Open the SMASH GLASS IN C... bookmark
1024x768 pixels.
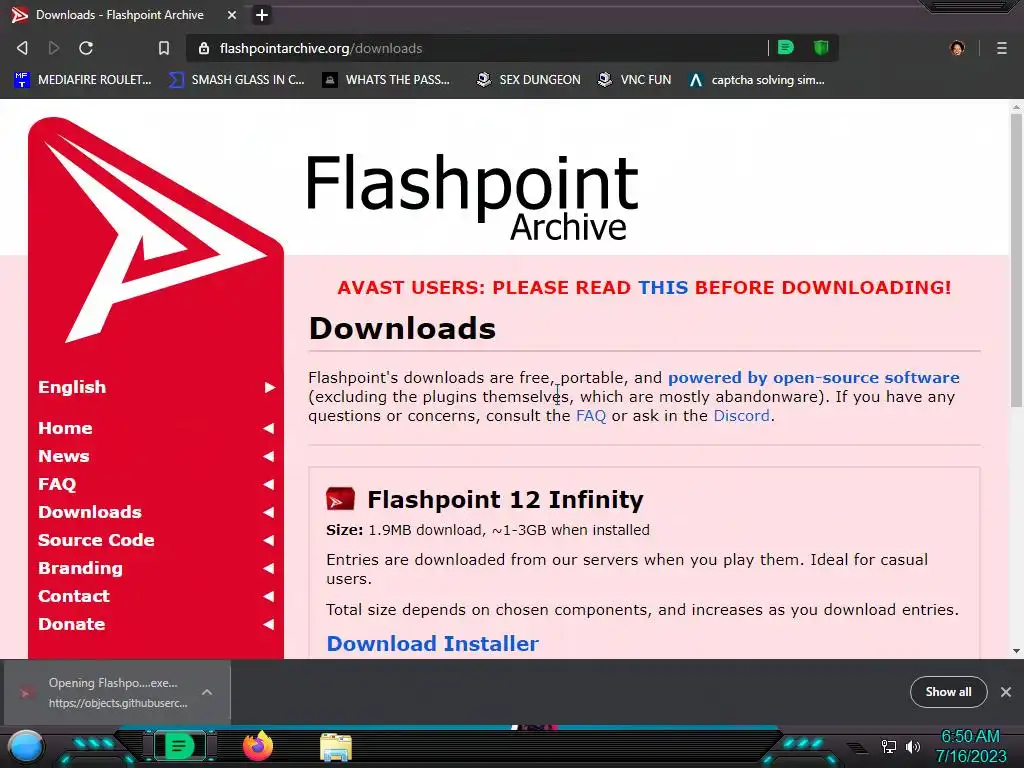(x=236, y=80)
